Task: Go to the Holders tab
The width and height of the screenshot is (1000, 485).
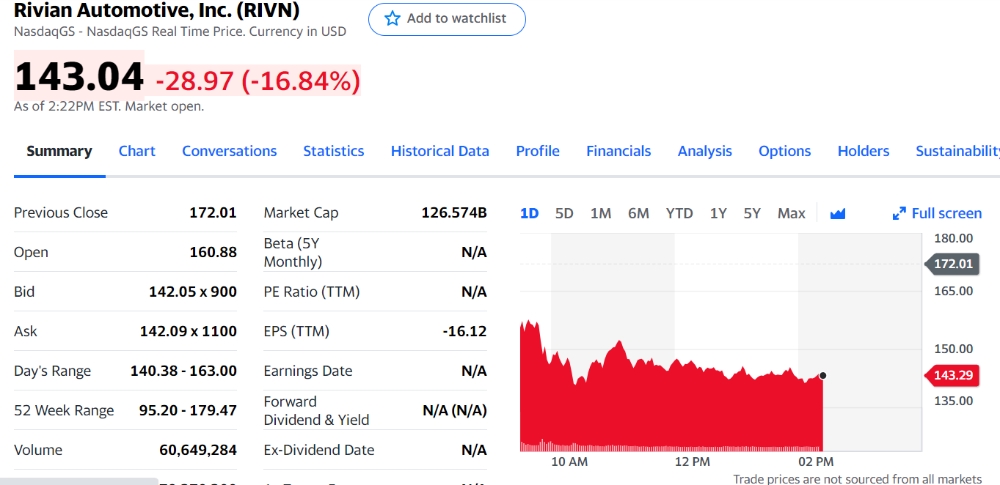Action: 864,151
